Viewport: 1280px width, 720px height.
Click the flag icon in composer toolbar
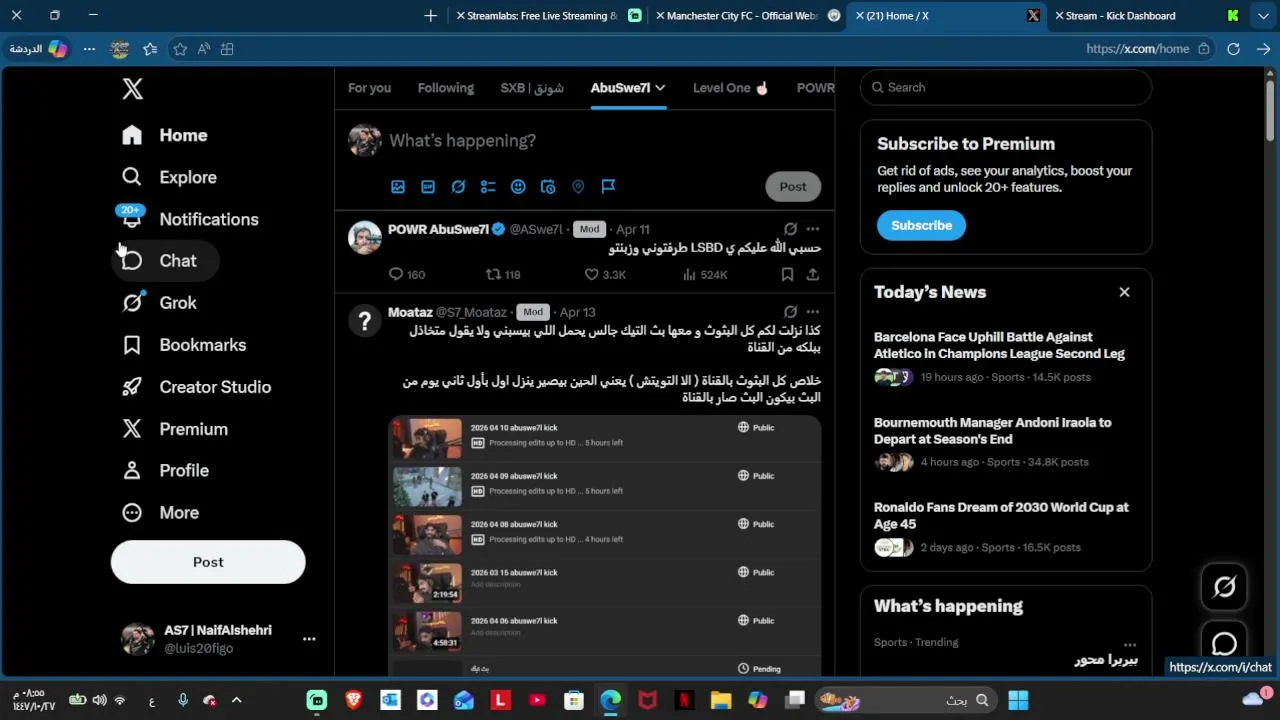[x=608, y=187]
